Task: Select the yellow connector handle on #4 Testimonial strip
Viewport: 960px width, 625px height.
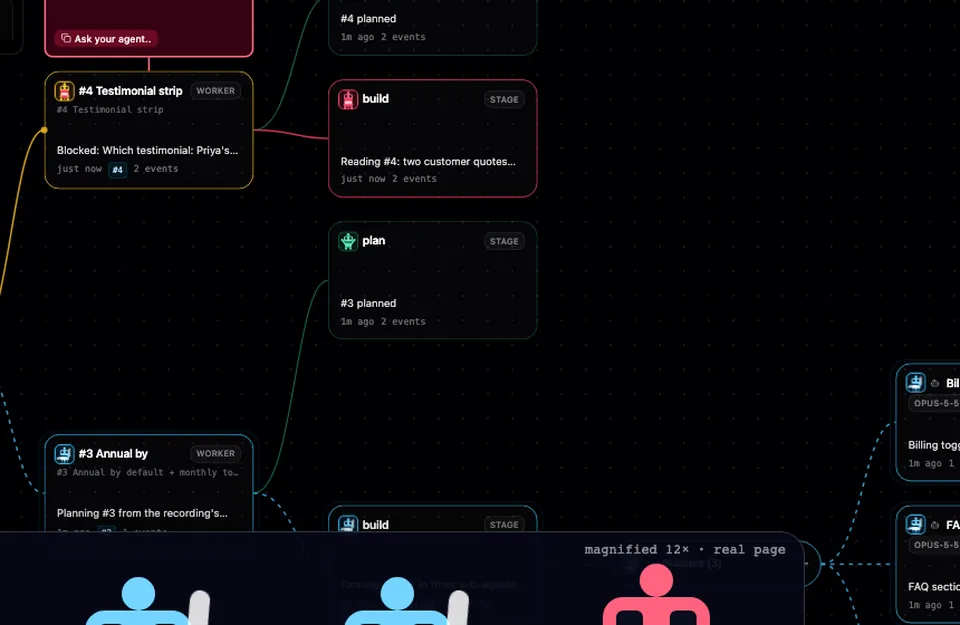Action: point(44,130)
